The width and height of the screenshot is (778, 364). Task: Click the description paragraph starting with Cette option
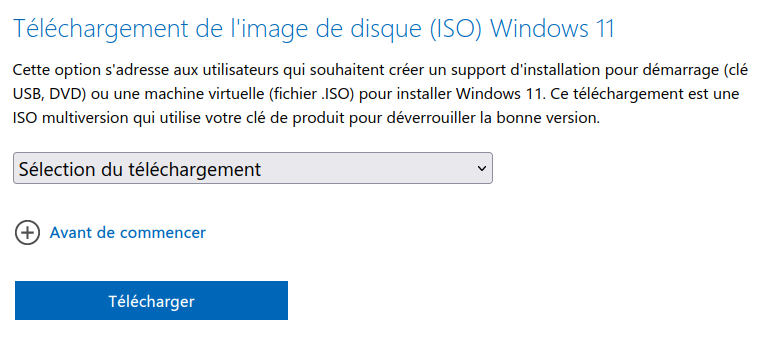click(381, 94)
